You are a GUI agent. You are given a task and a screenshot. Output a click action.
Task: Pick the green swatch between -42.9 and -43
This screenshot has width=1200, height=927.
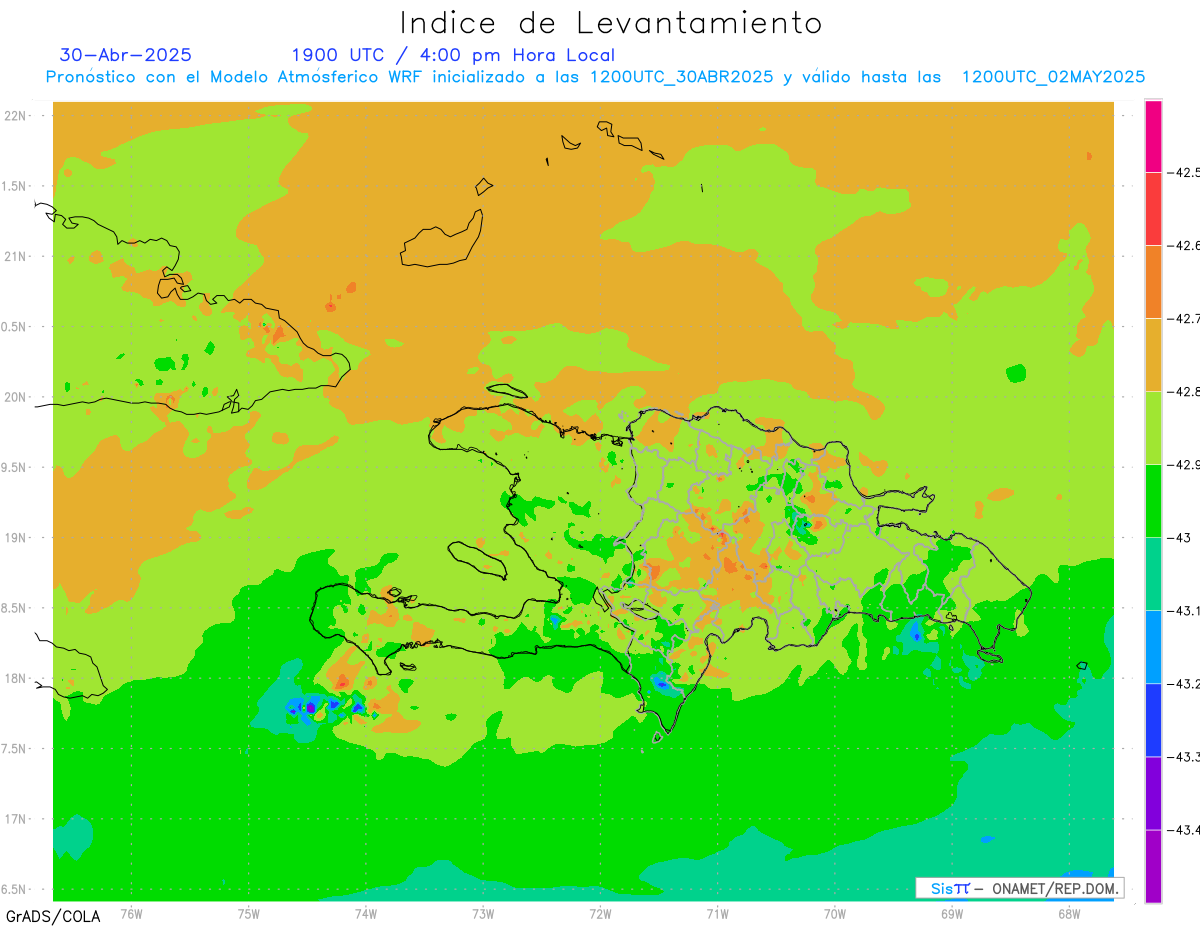tap(1153, 501)
